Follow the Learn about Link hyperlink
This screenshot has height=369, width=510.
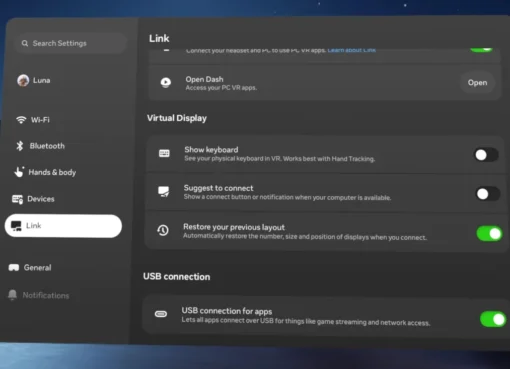(x=352, y=50)
